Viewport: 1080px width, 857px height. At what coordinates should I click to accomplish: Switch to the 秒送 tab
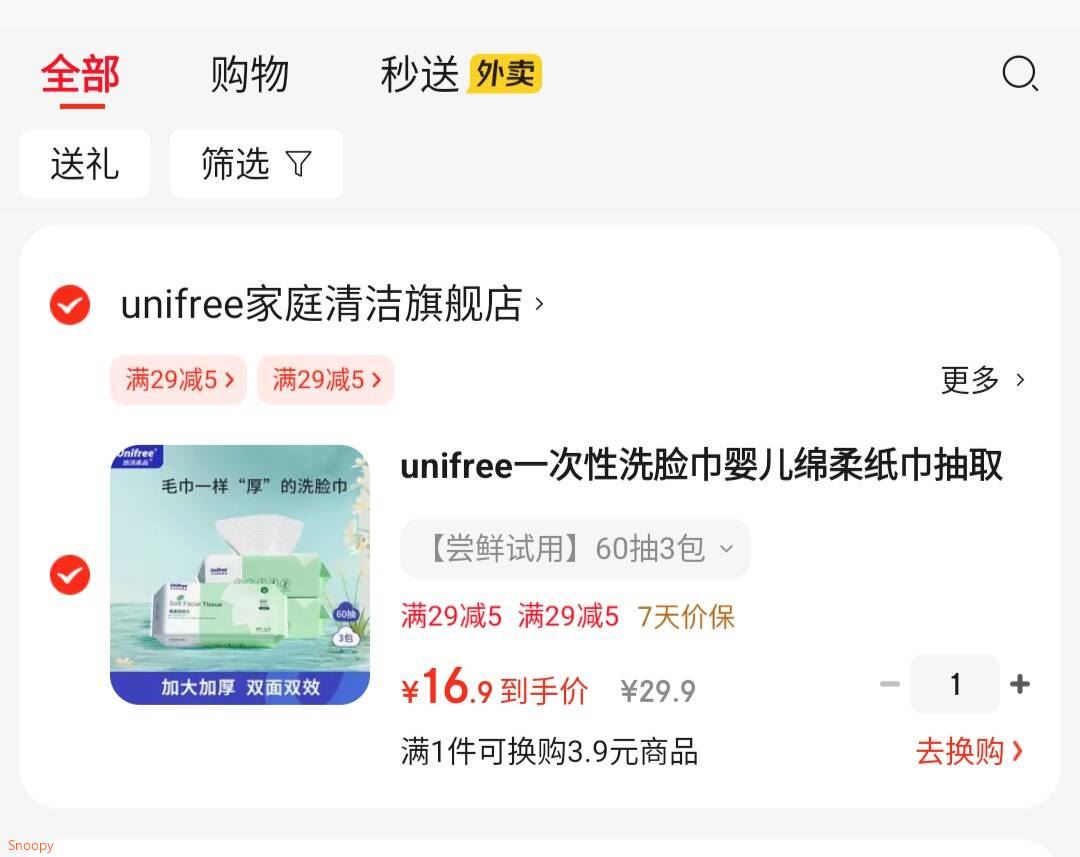tap(419, 74)
